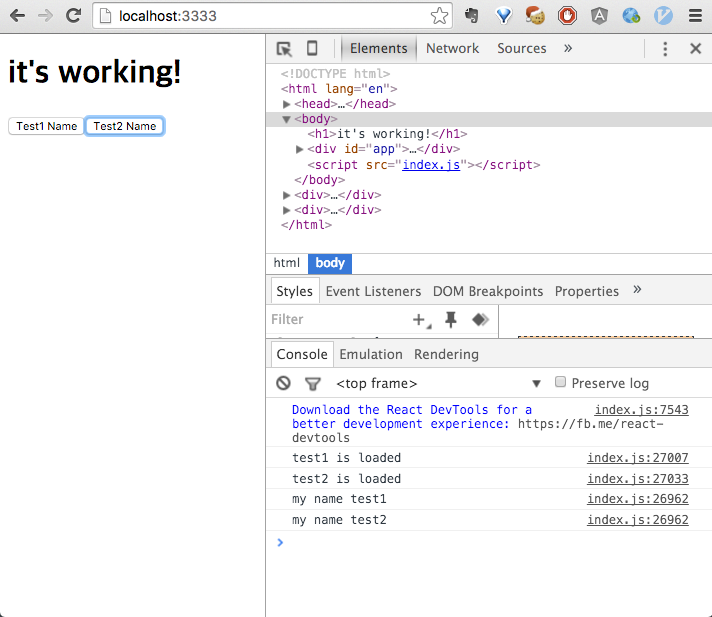The width and height of the screenshot is (712, 617).
Task: Click the animation diamond icon in Styles
Action: pyautogui.click(x=480, y=320)
